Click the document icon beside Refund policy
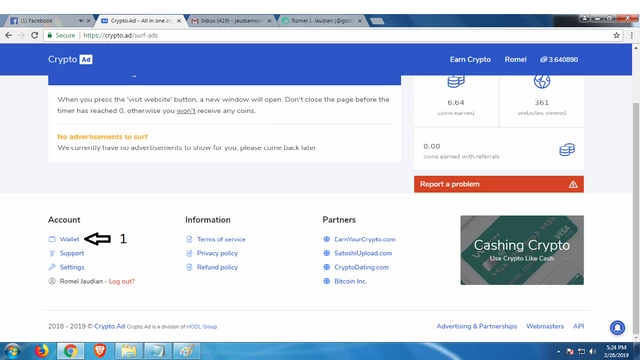 [x=189, y=267]
